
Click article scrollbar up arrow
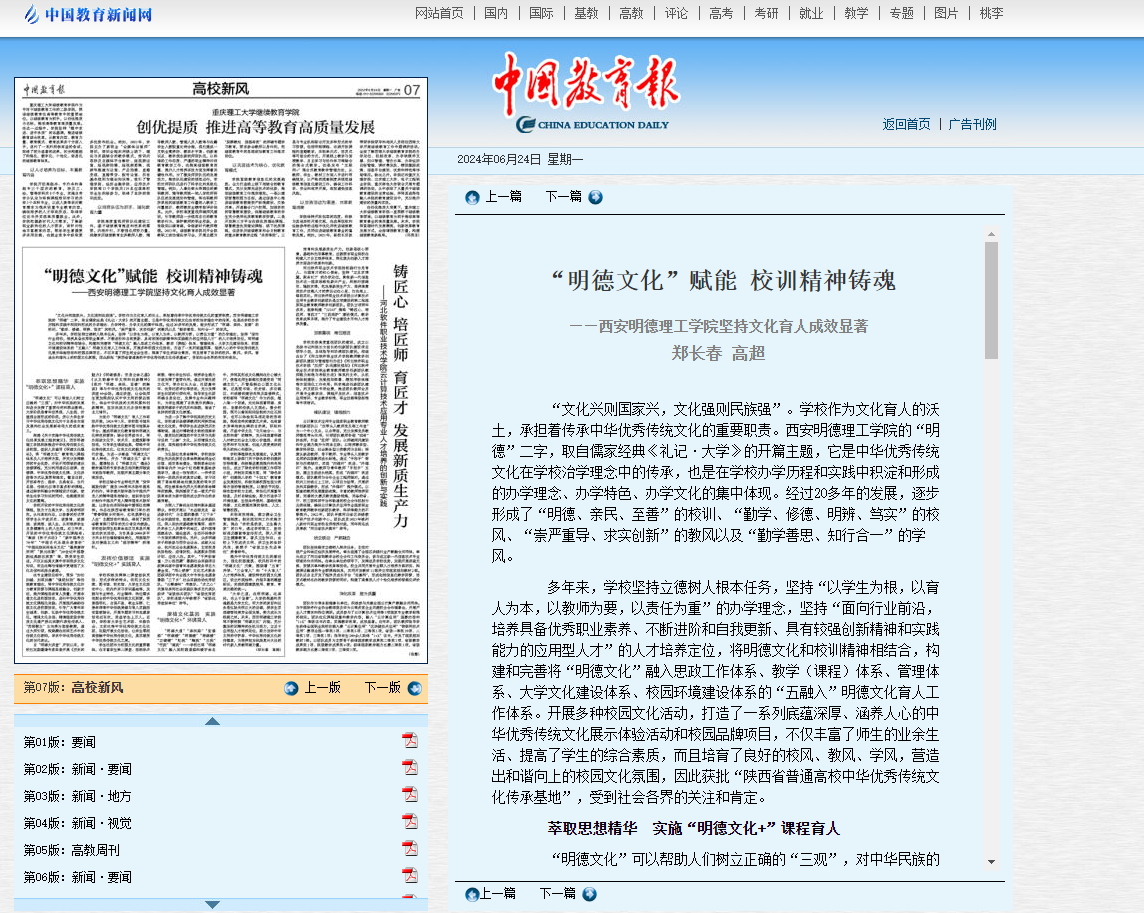click(992, 234)
